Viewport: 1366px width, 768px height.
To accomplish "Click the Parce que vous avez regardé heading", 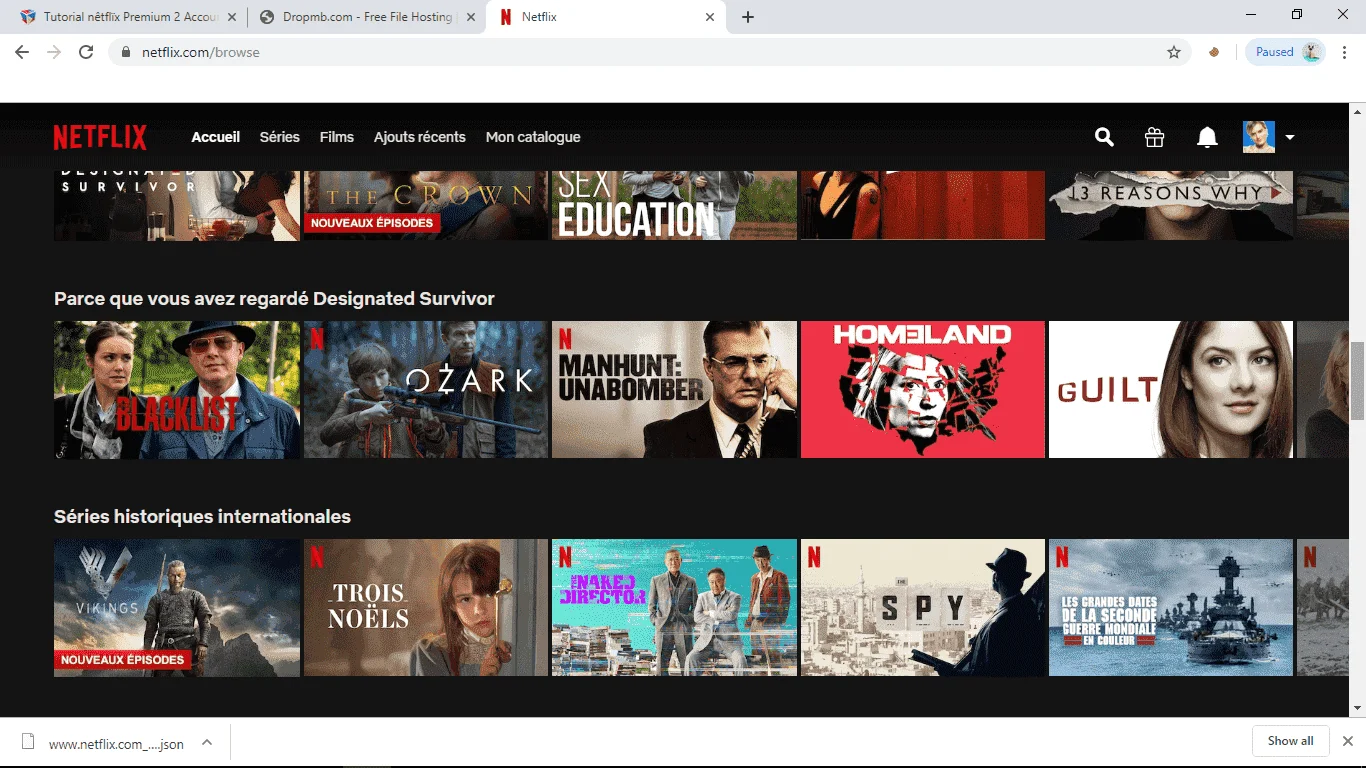I will 274,299.
